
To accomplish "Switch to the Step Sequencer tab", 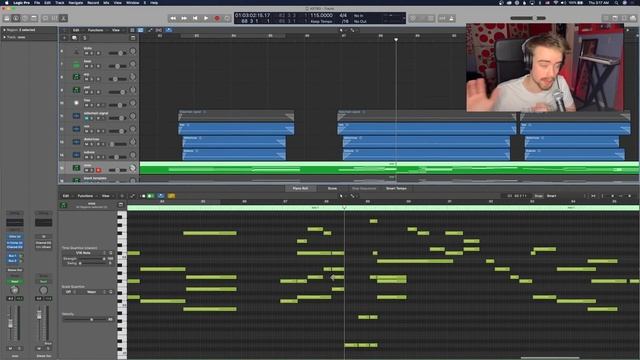I will point(364,189).
